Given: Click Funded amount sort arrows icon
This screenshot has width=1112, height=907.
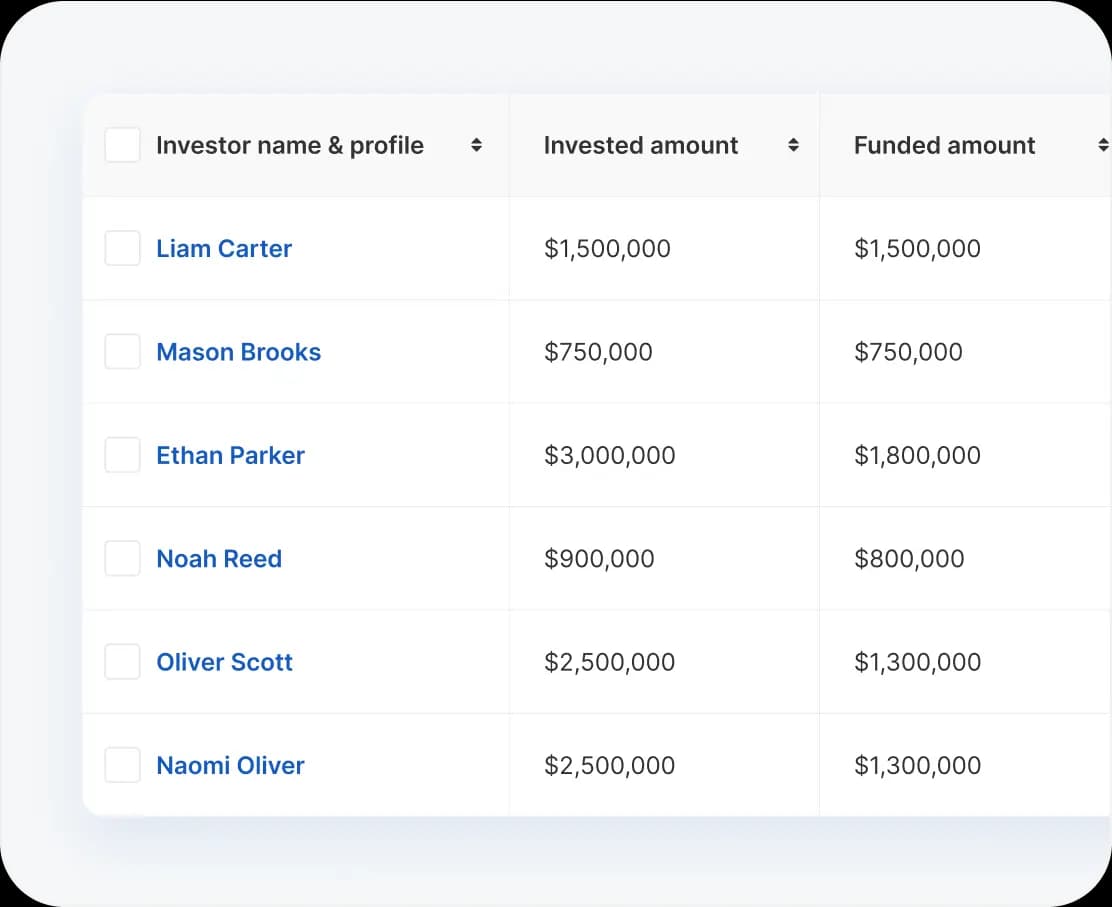Looking at the screenshot, I should (1103, 146).
